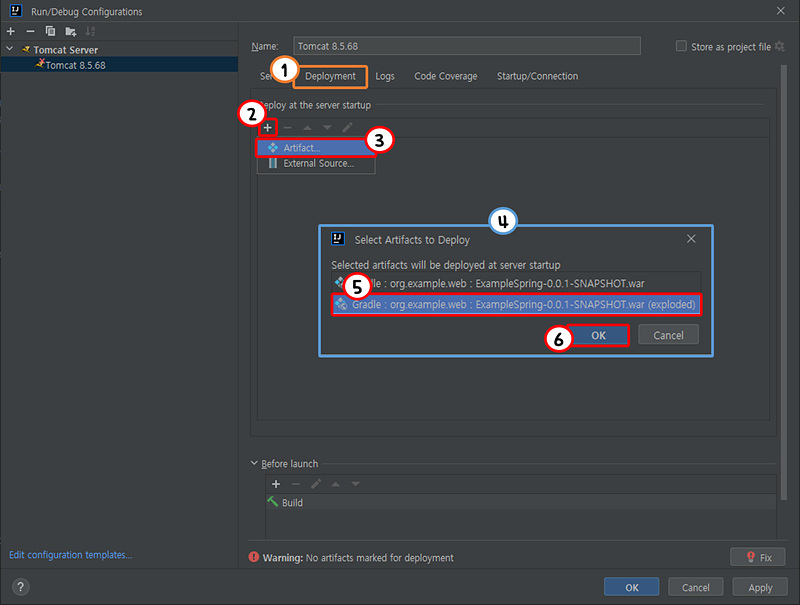800x605 pixels.
Task: Move the deployment item down
Action: pos(327,128)
